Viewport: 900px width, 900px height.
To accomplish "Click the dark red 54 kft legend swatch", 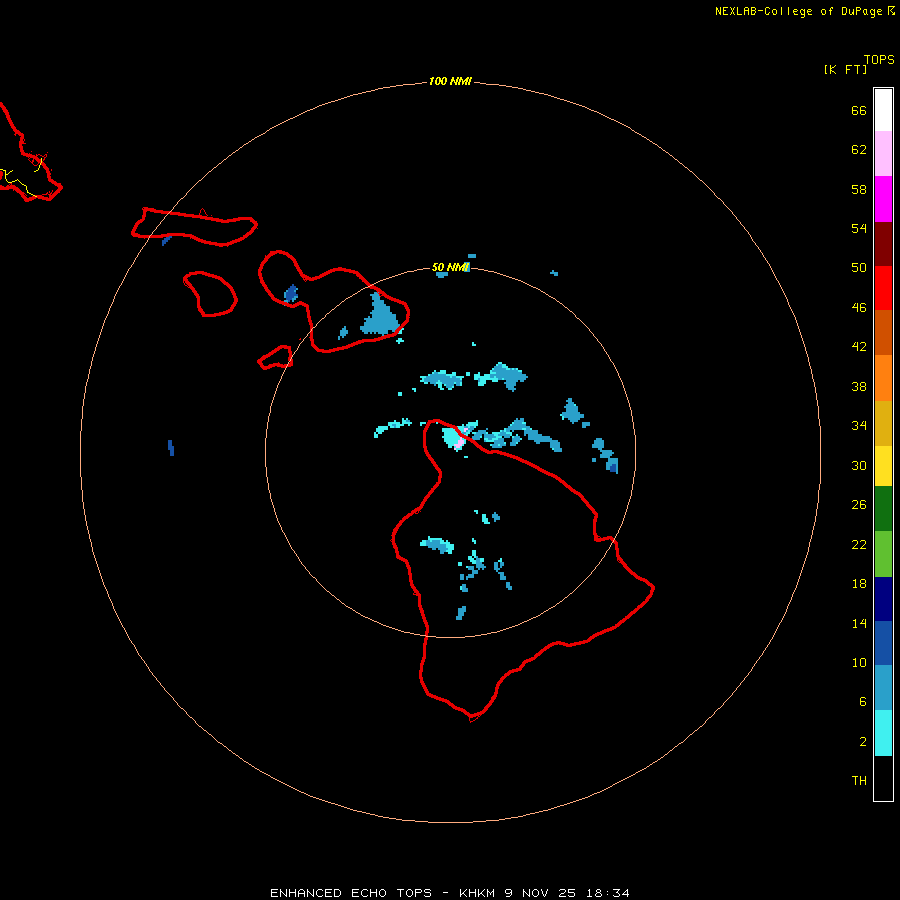I will point(883,243).
